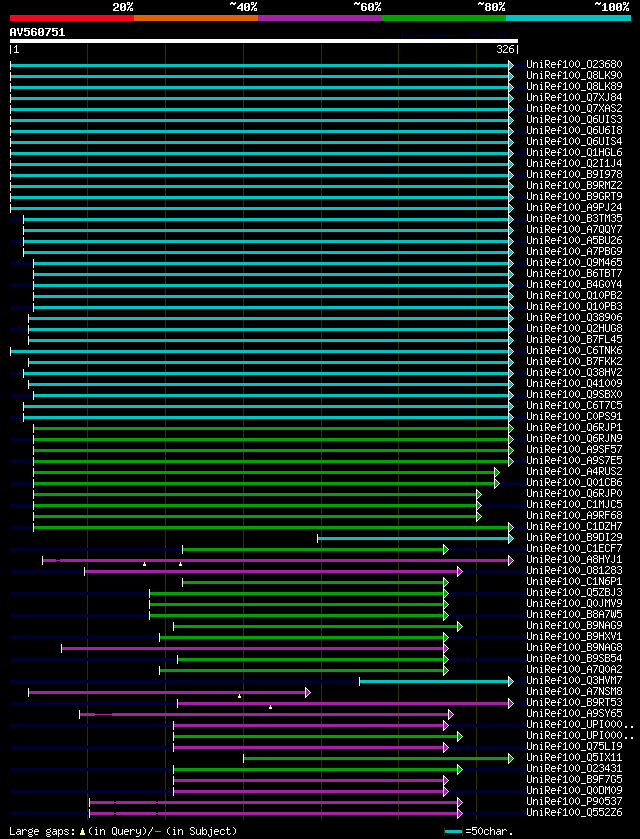The width and height of the screenshot is (640, 839).
Task: Click the cyan alignment bar for Q8LK89
Action: 260,87
